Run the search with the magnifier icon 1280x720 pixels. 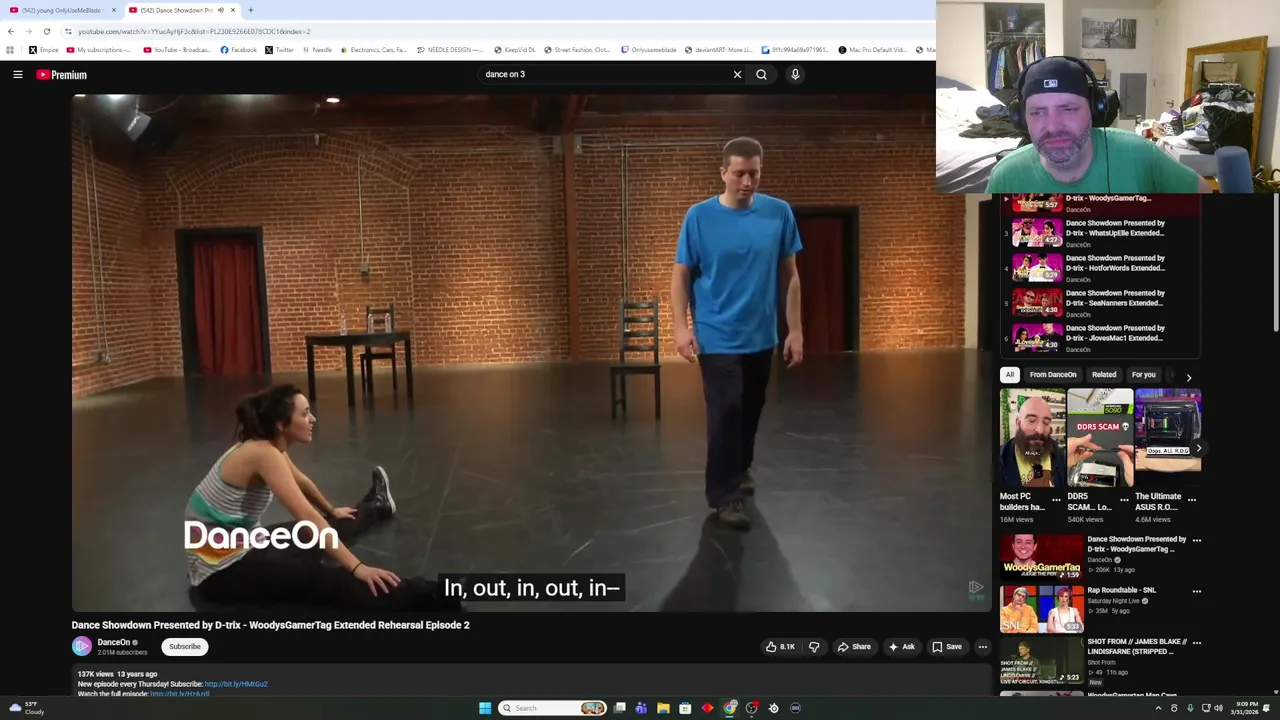tap(761, 74)
